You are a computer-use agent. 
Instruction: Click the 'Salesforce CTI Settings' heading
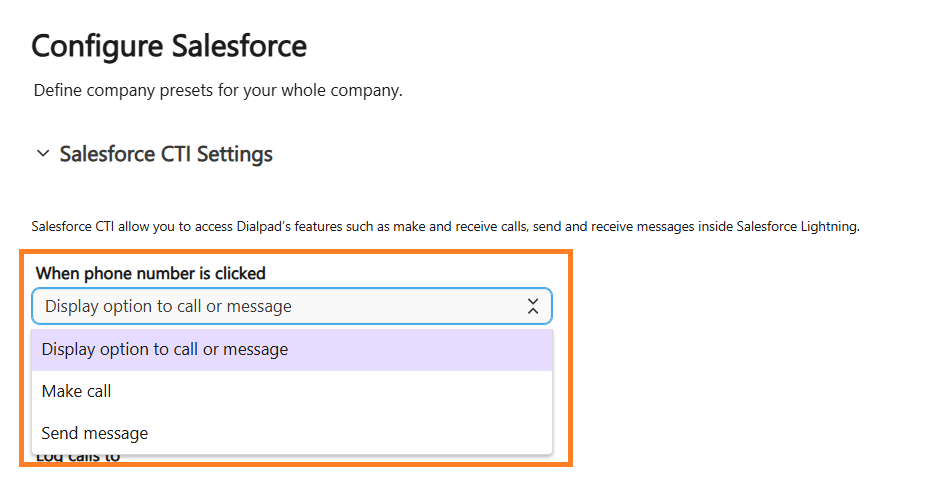[166, 154]
